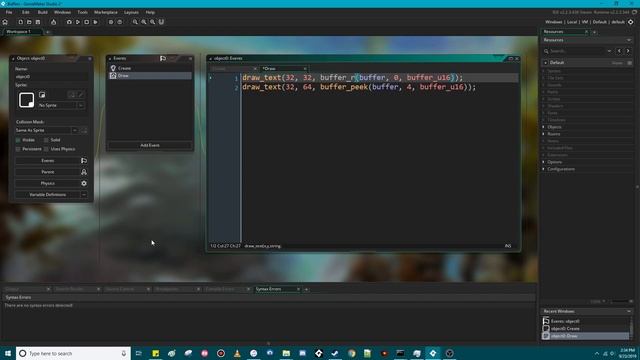Toggle workspace docking magnet icon
Image resolution: width=640 pixels, height=360 pixels.
click(161, 22)
